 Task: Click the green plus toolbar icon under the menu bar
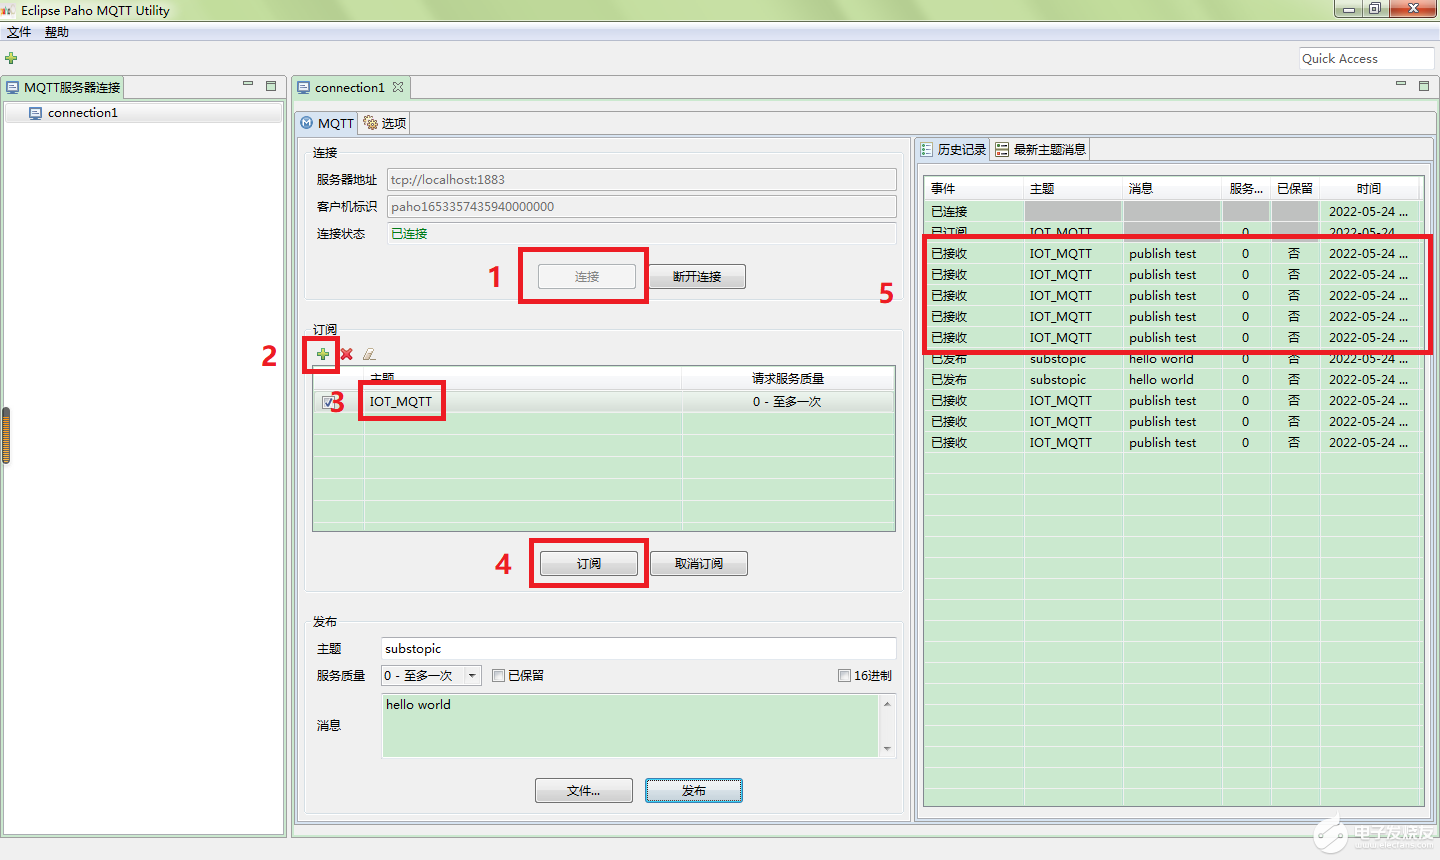click(x=11, y=58)
